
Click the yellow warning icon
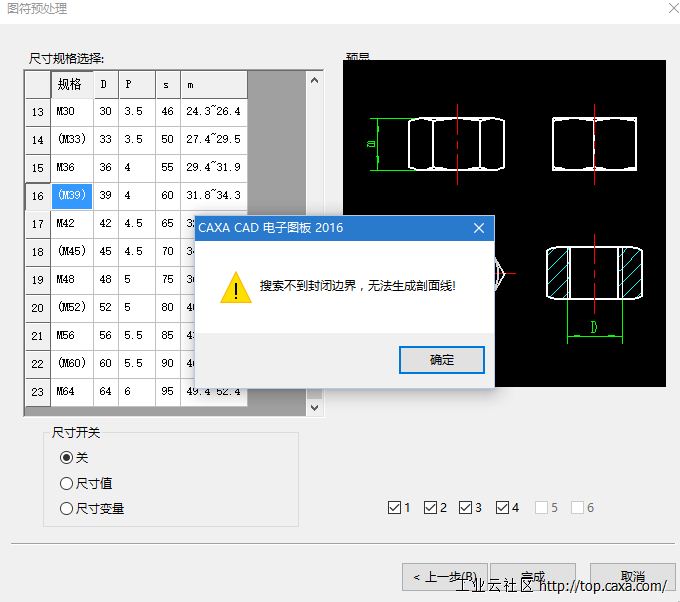click(236, 287)
